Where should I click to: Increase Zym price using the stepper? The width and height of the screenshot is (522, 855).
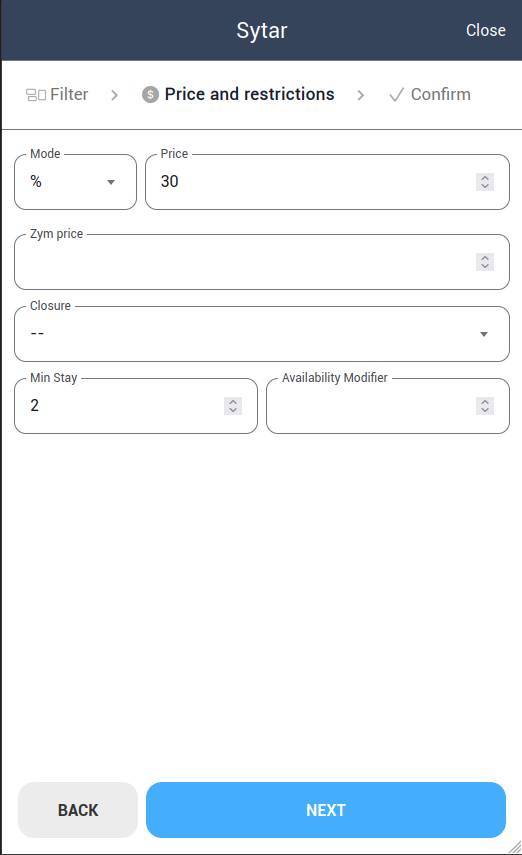coord(485,258)
